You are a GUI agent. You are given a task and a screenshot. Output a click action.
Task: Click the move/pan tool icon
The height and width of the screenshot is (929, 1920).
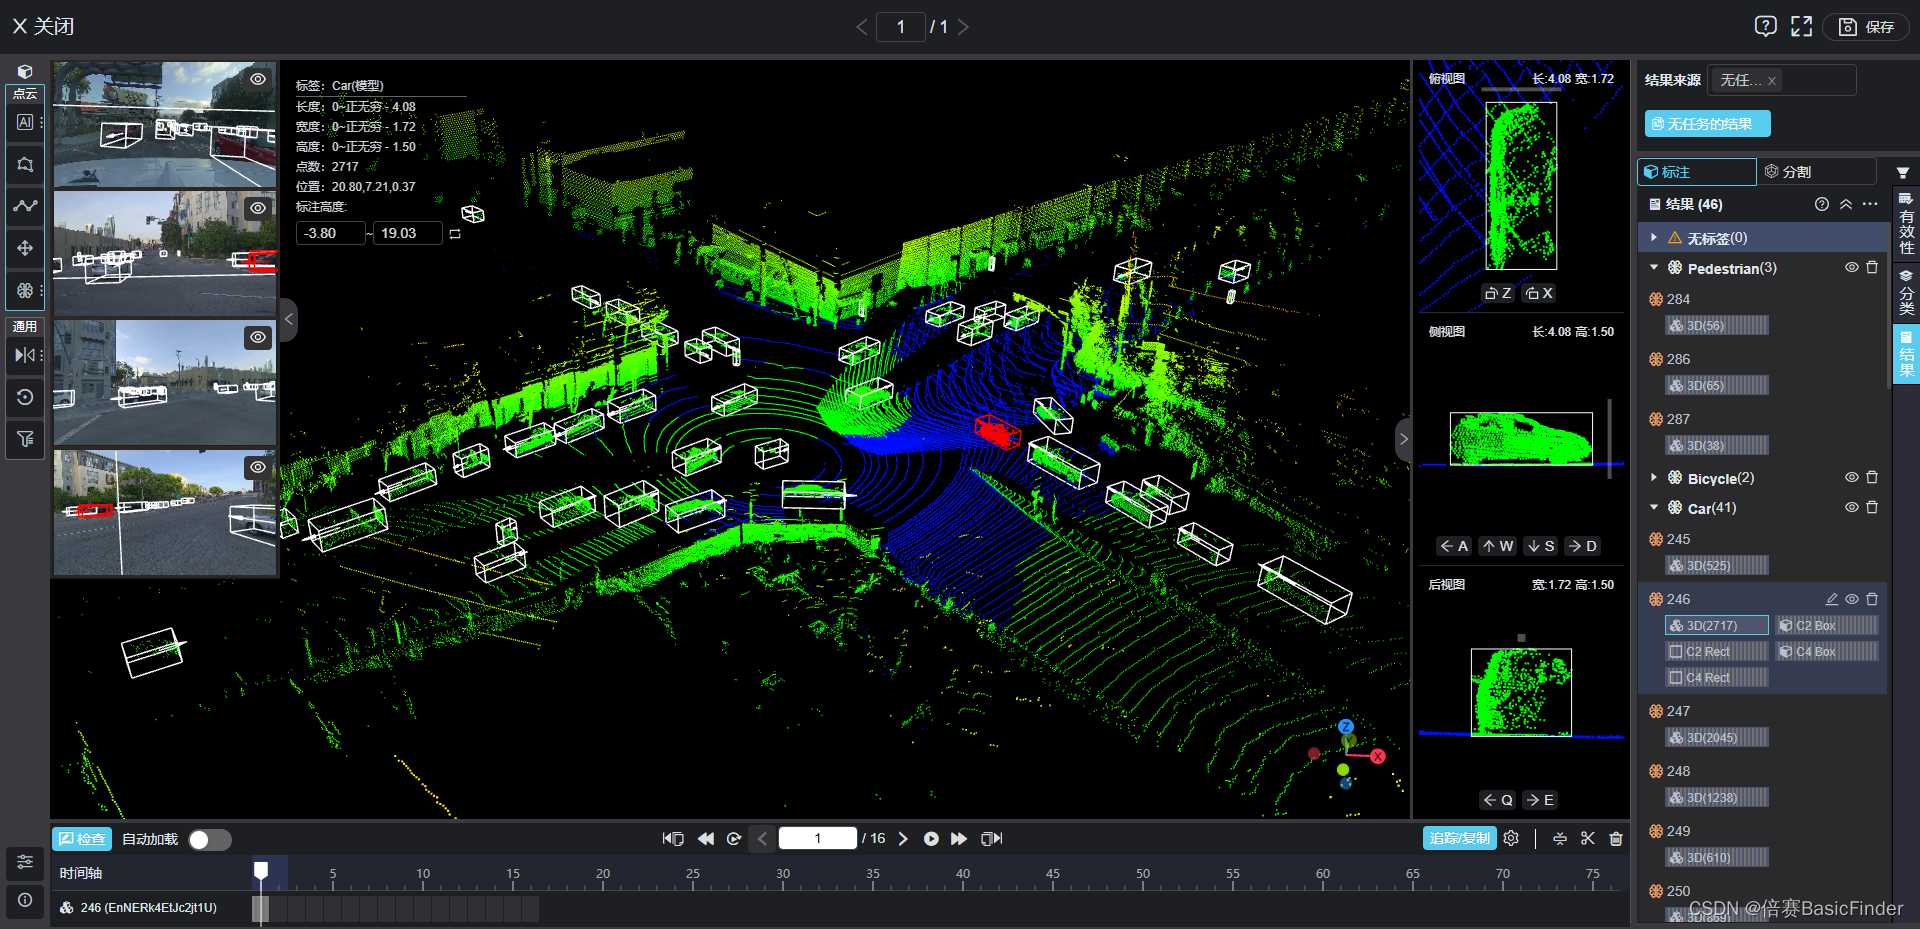coord(25,248)
